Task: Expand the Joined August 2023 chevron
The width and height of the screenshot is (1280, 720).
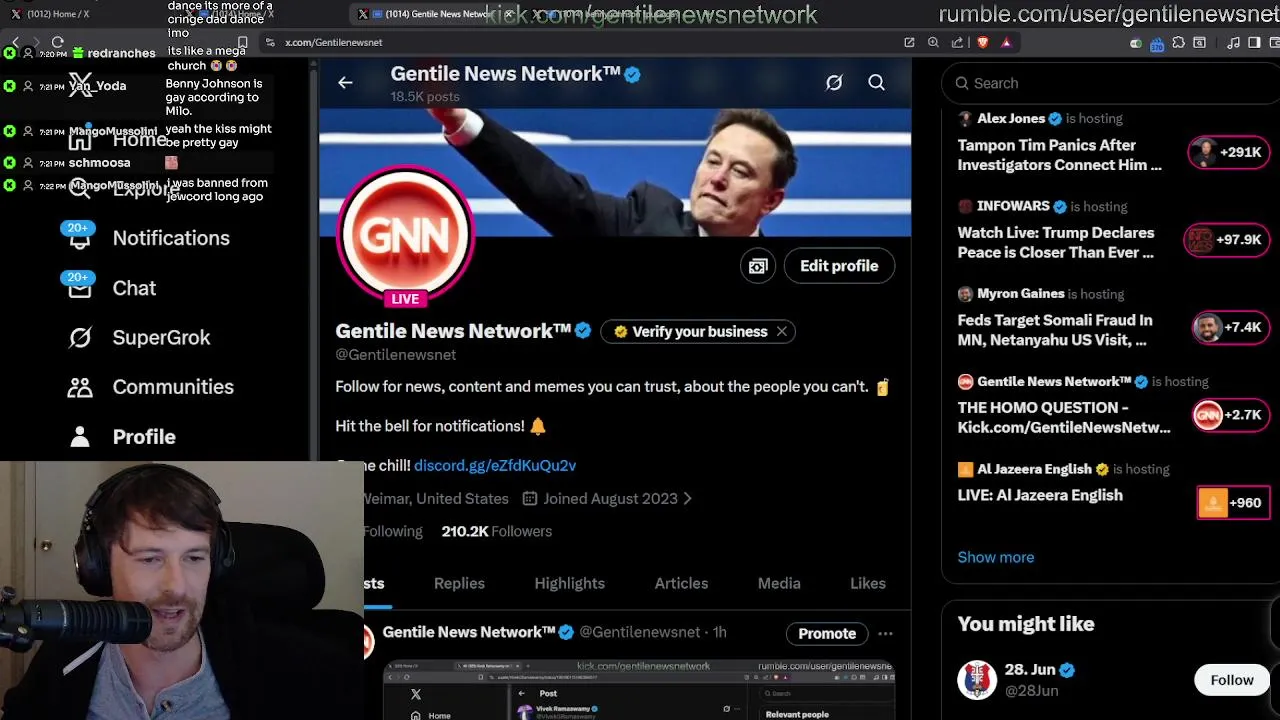Action: point(687,498)
